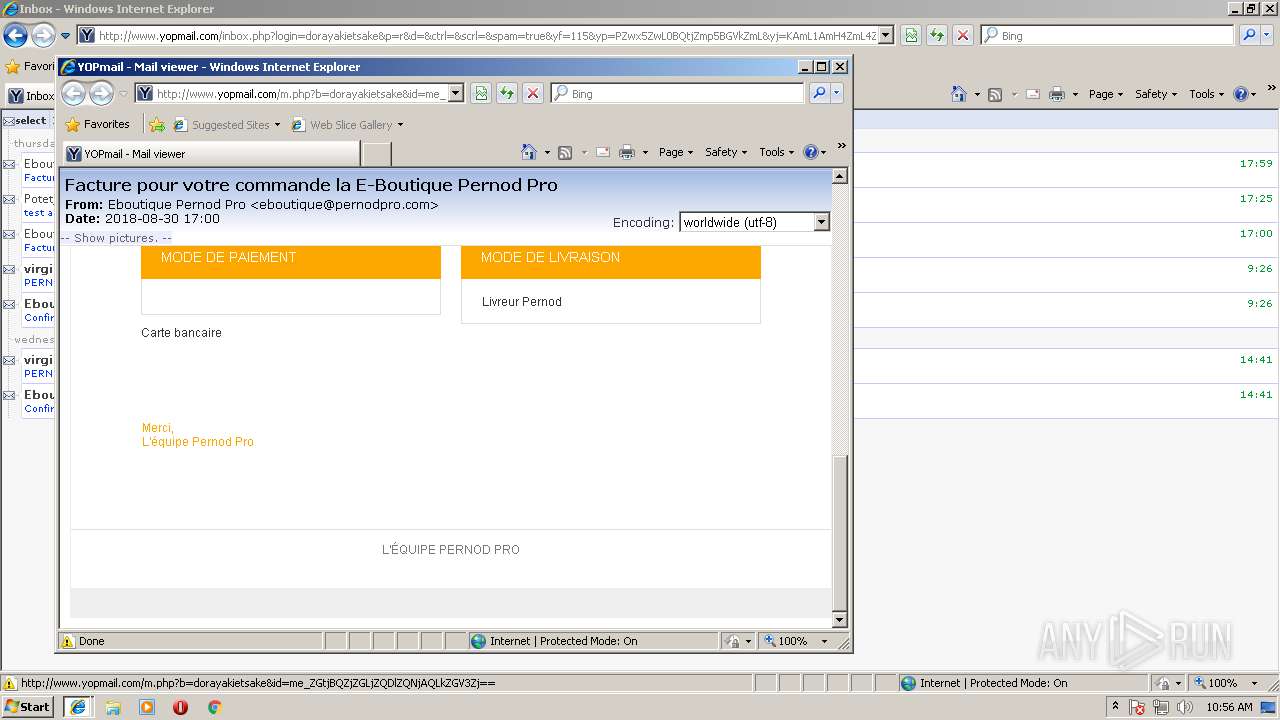
Task: Open the Encoding dropdown
Action: [755, 222]
